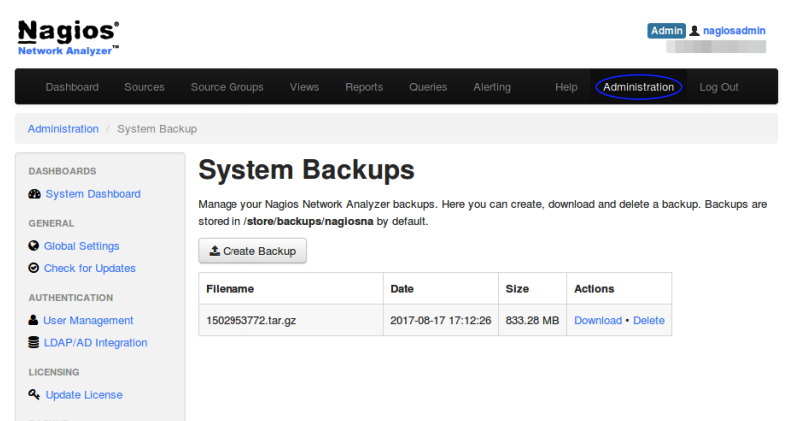The height and width of the screenshot is (421, 796).
Task: Click the LDAP/AD Integration database icon
Action: point(34,342)
